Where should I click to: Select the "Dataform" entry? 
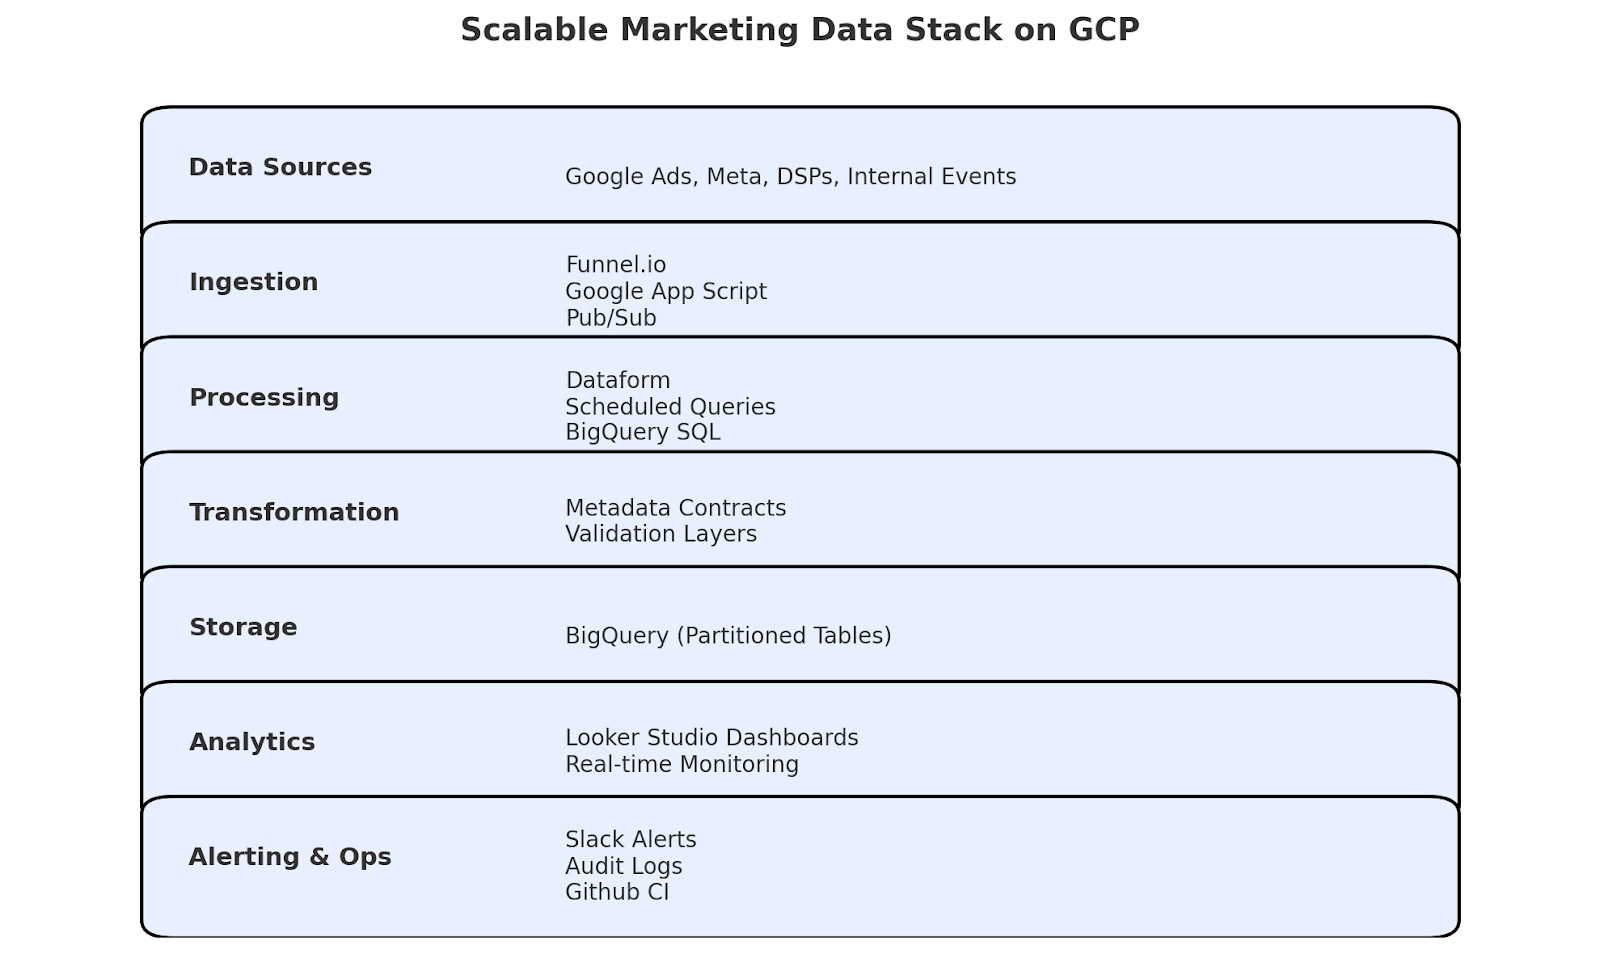coord(617,380)
